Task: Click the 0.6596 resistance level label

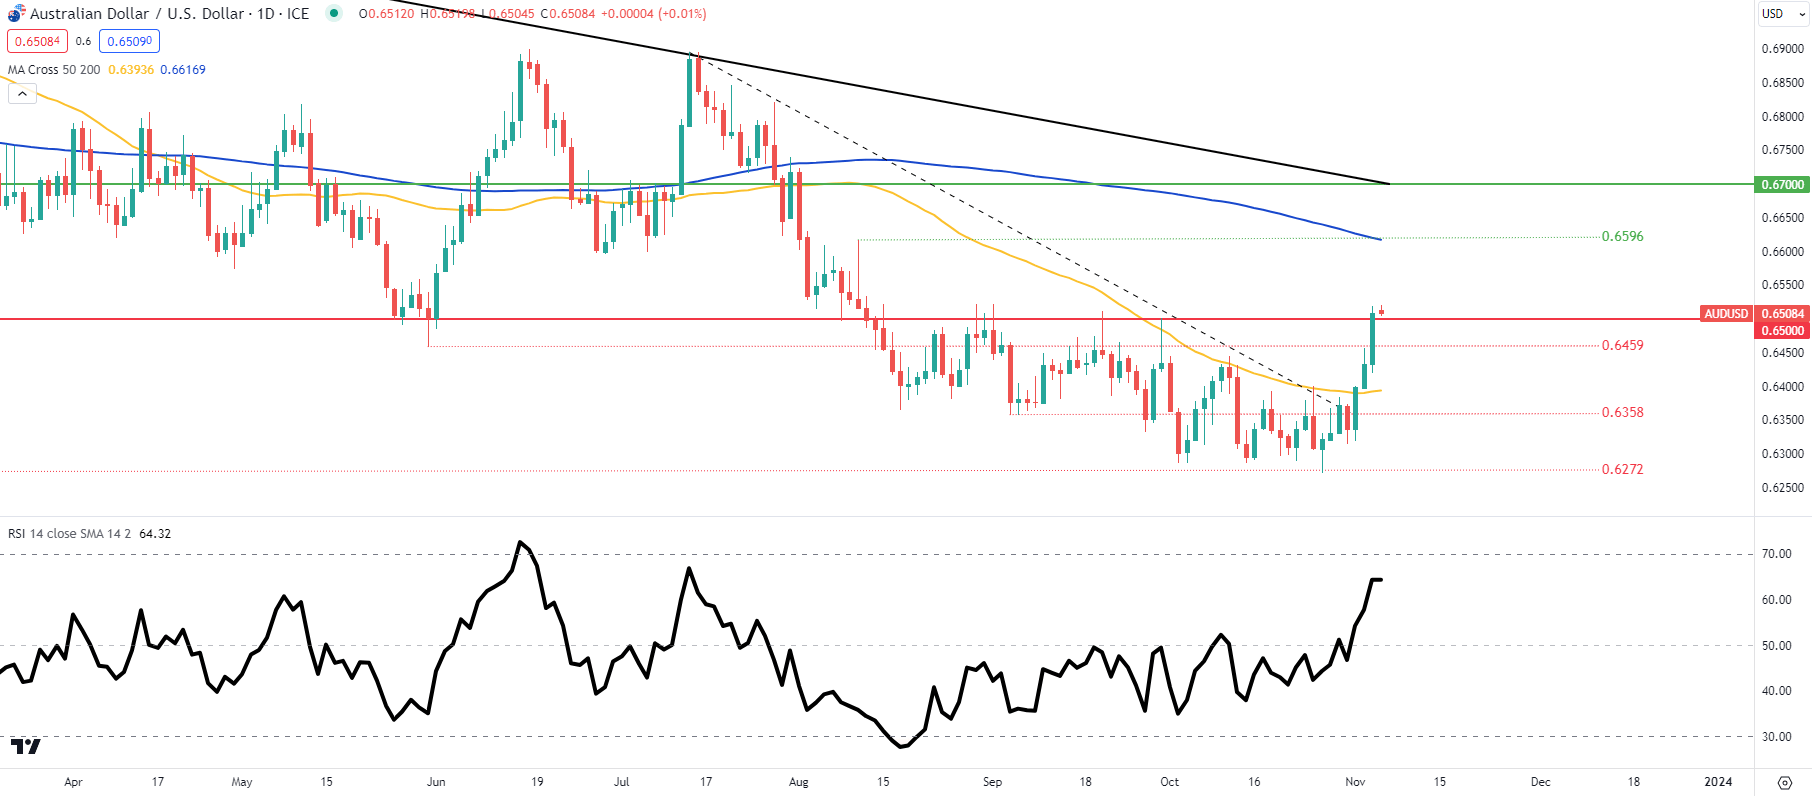Action: [x=1623, y=237]
